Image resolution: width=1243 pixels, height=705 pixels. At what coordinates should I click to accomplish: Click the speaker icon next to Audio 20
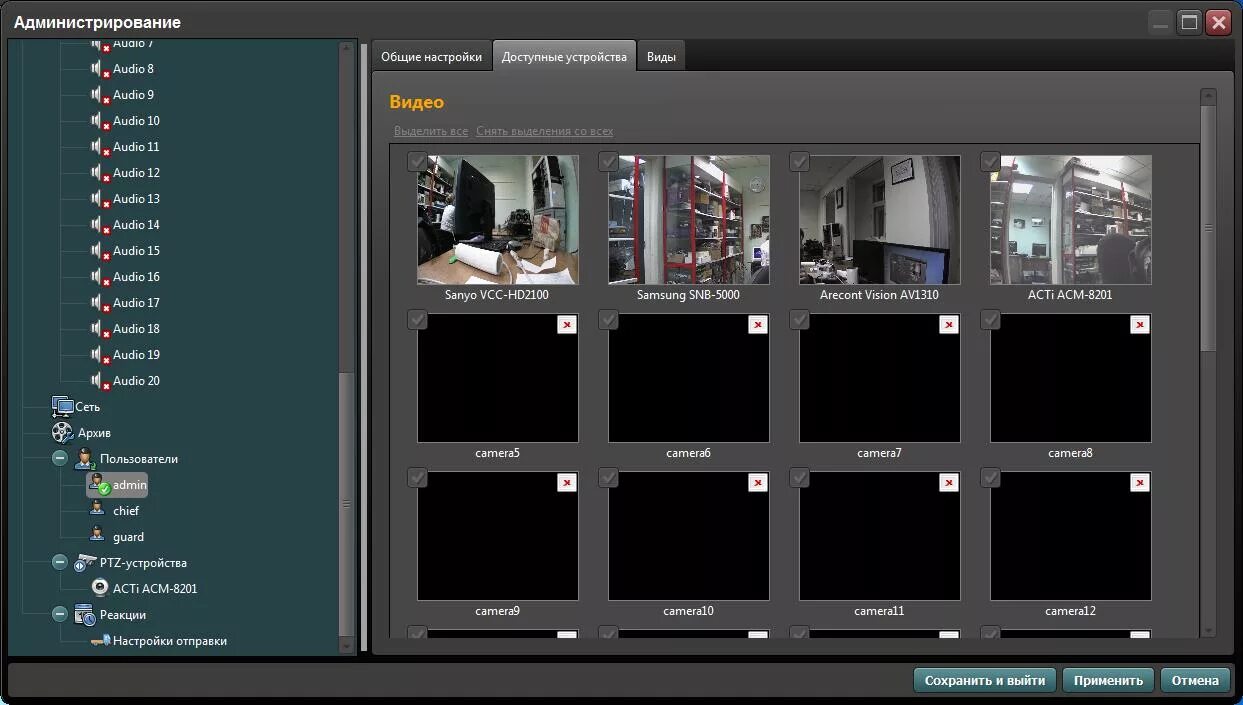tap(99, 381)
